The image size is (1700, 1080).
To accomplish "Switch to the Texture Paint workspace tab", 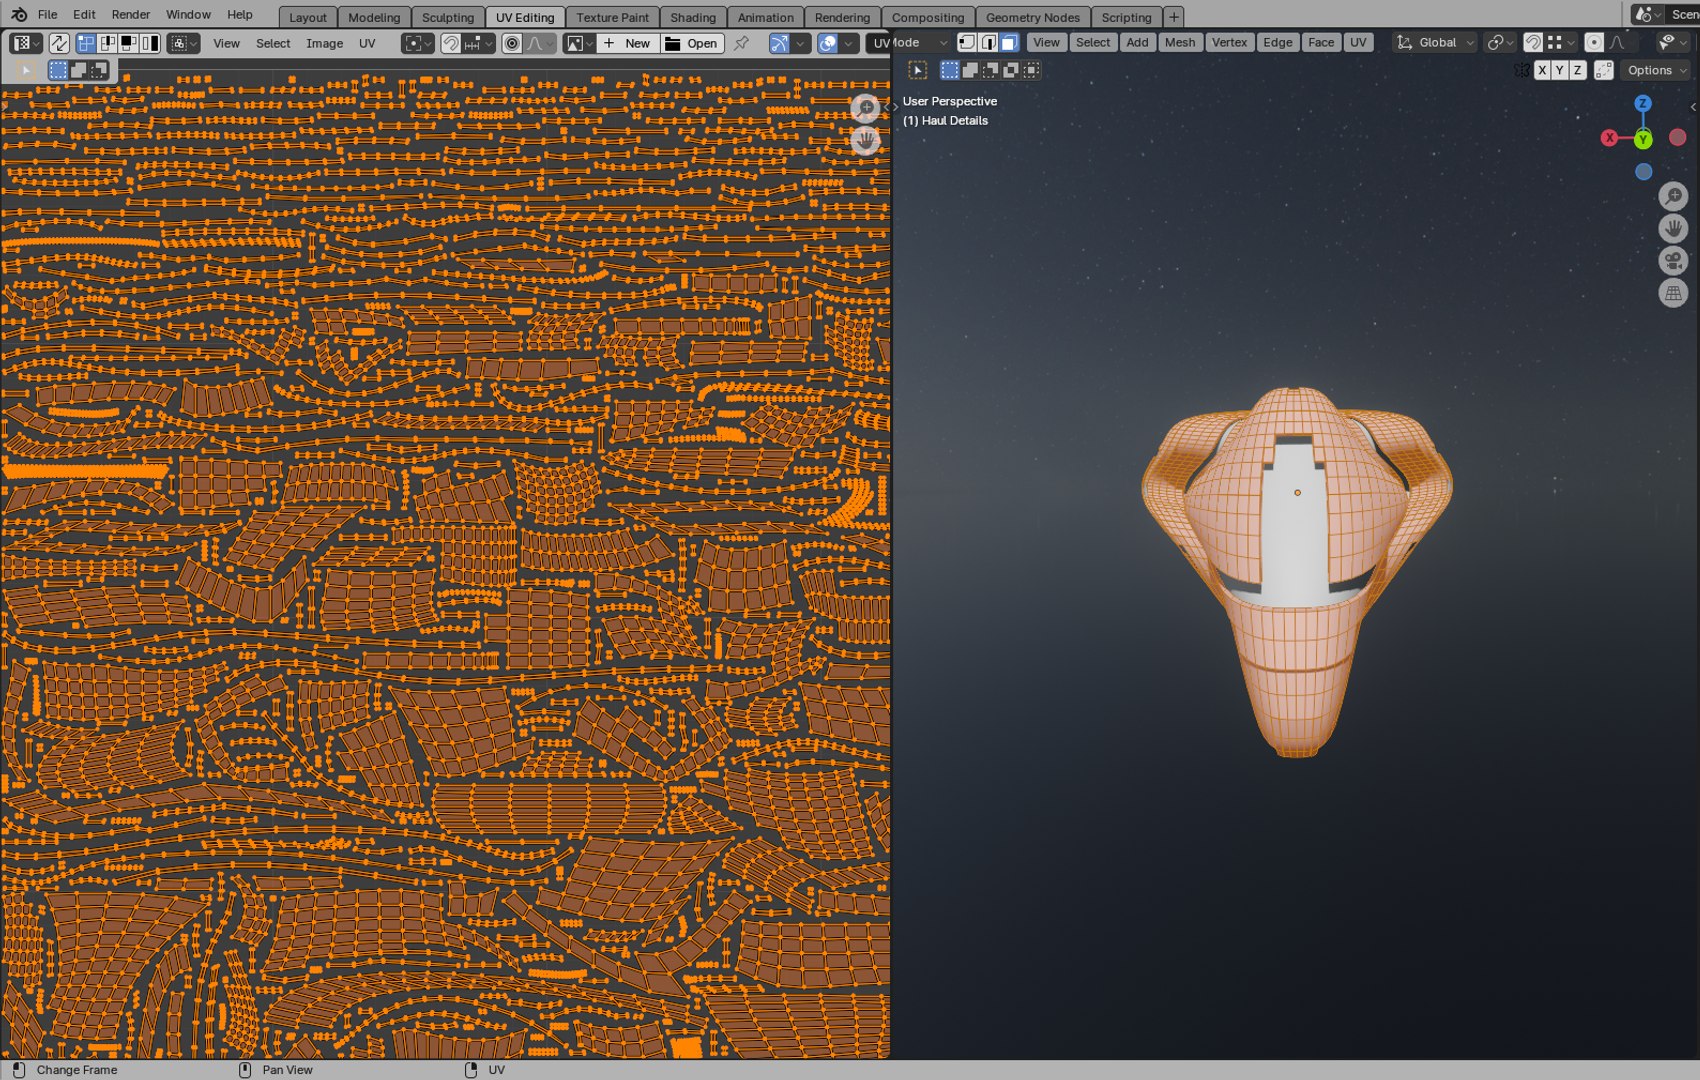I will tap(612, 17).
